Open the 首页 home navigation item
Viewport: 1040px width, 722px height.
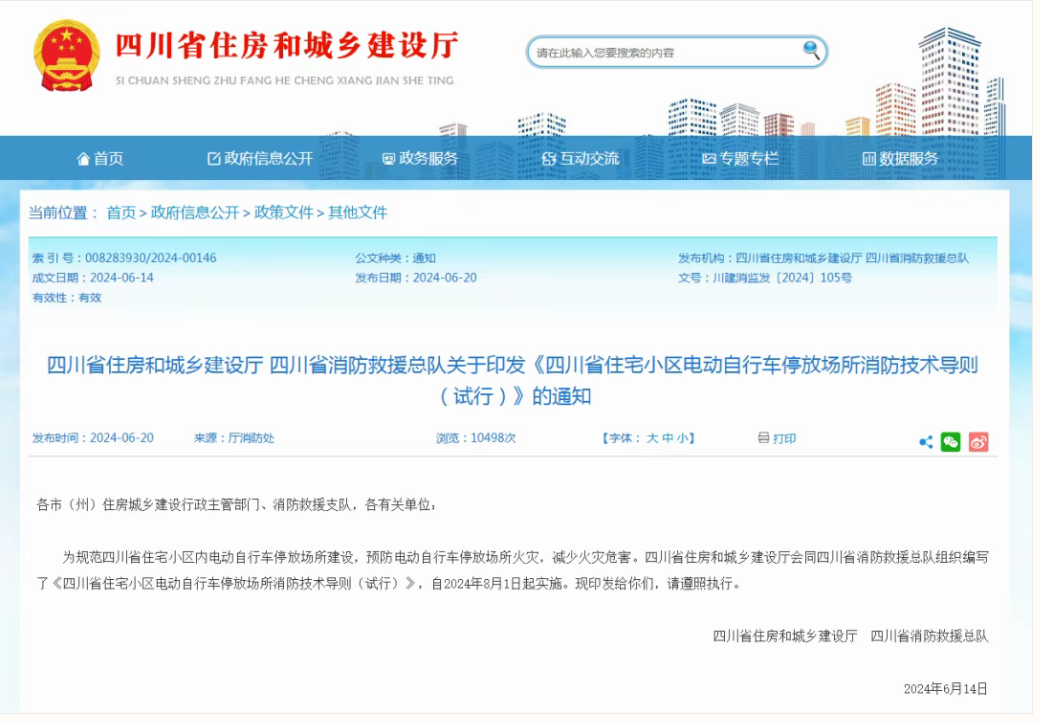coord(100,158)
